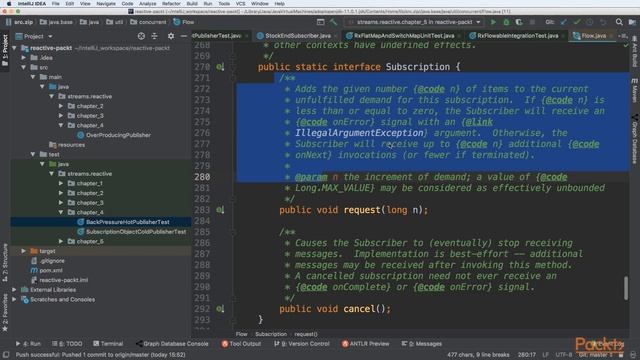Show Git history clock icon

point(590,22)
